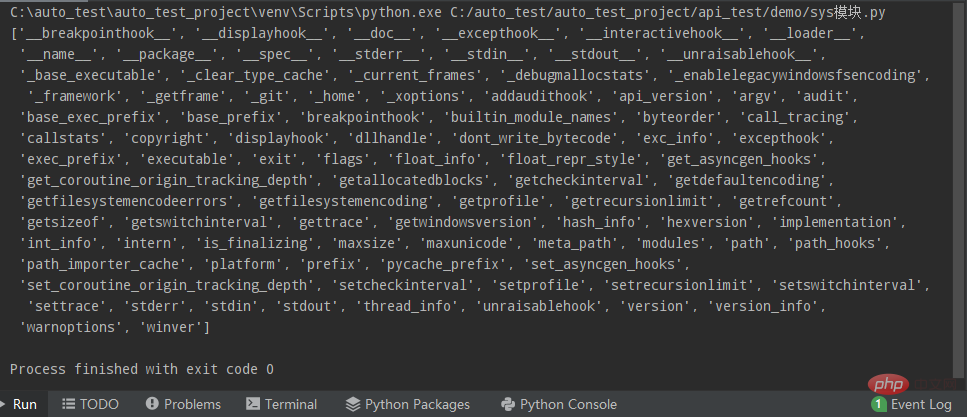The height and width of the screenshot is (417, 967).
Task: Click the Python Packages stacked layers icon
Action: pyautogui.click(x=353, y=404)
